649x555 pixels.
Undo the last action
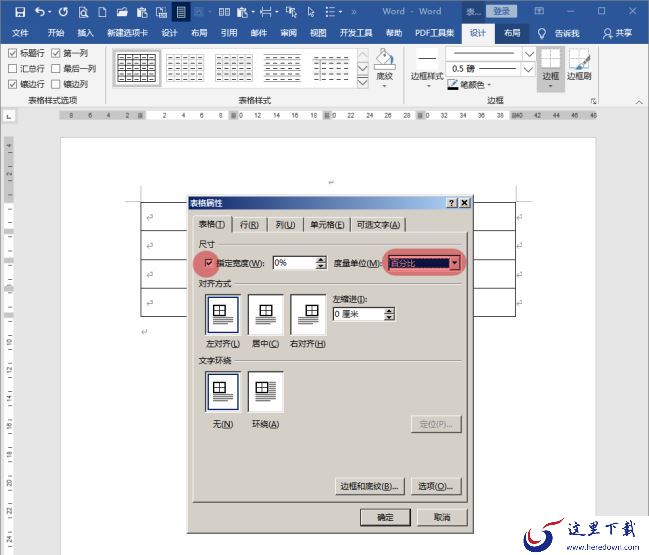click(x=40, y=12)
